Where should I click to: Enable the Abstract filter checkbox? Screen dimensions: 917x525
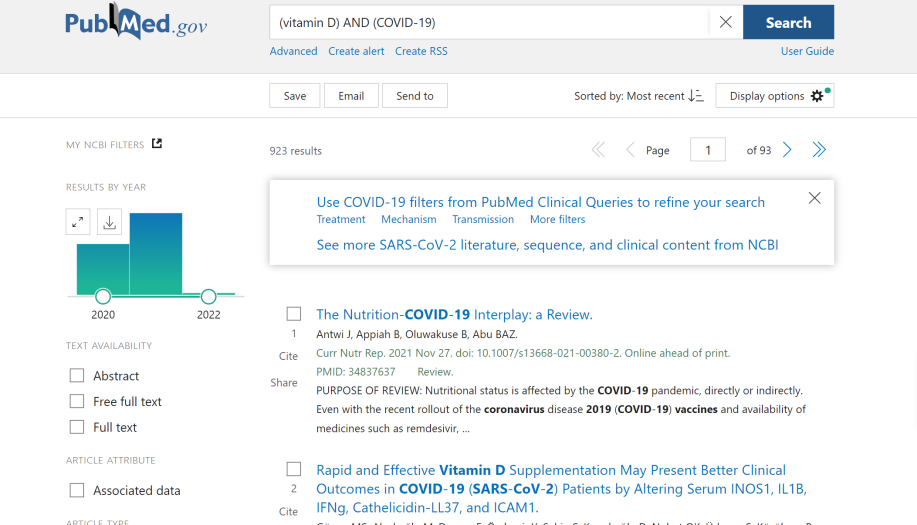point(77,376)
